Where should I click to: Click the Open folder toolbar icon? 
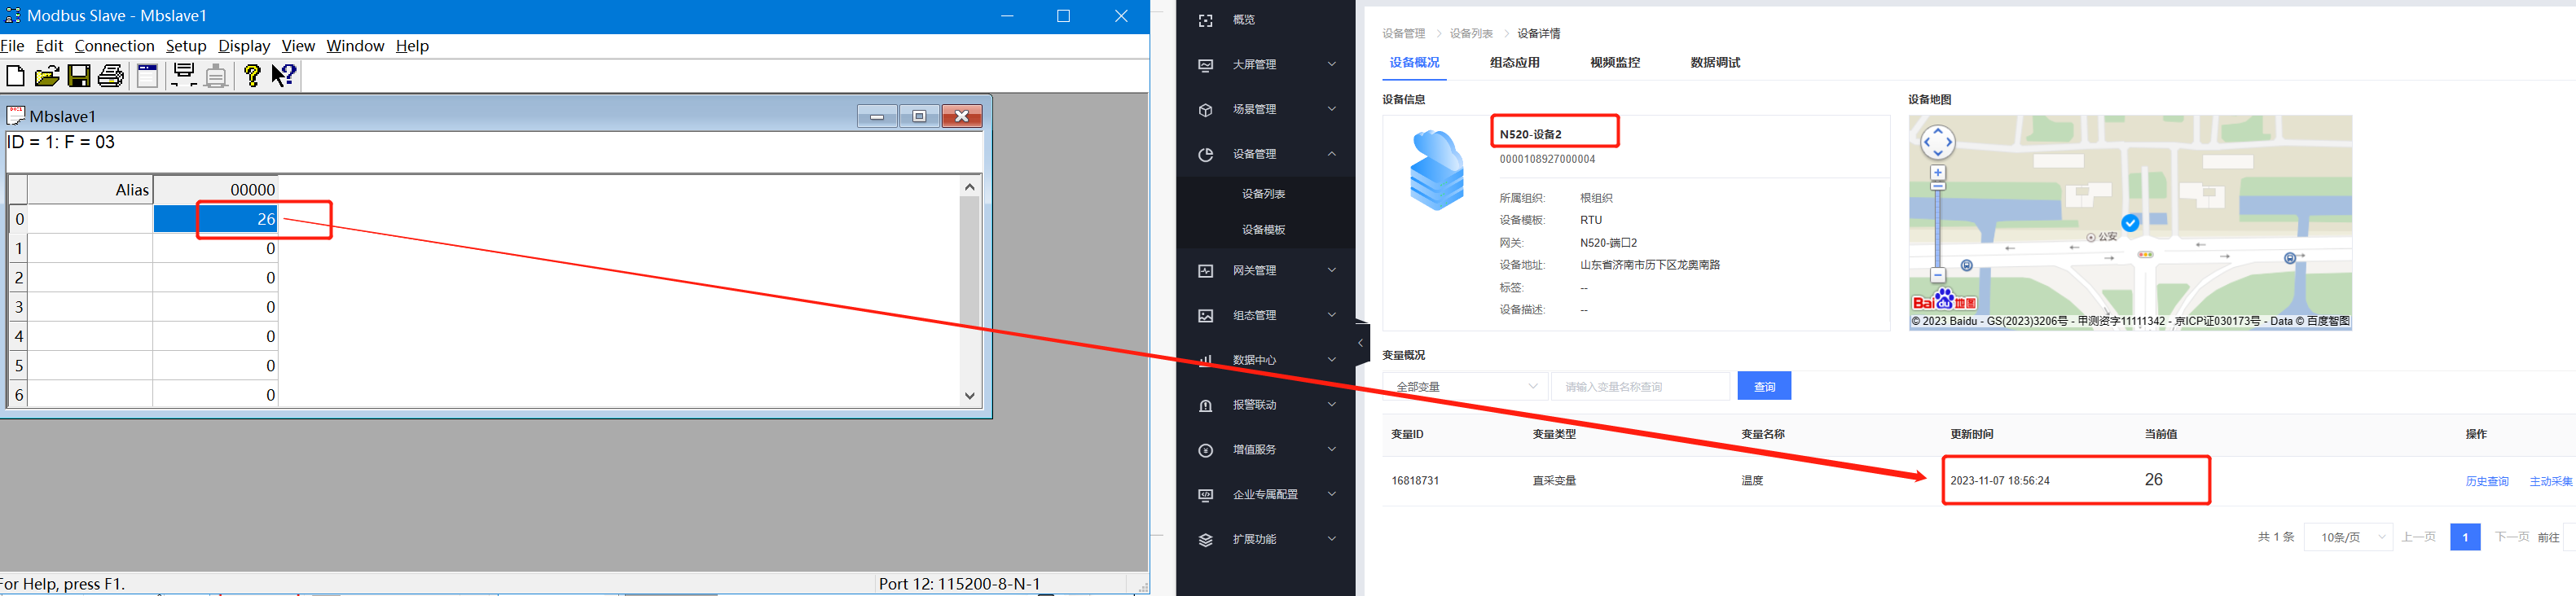click(46, 76)
